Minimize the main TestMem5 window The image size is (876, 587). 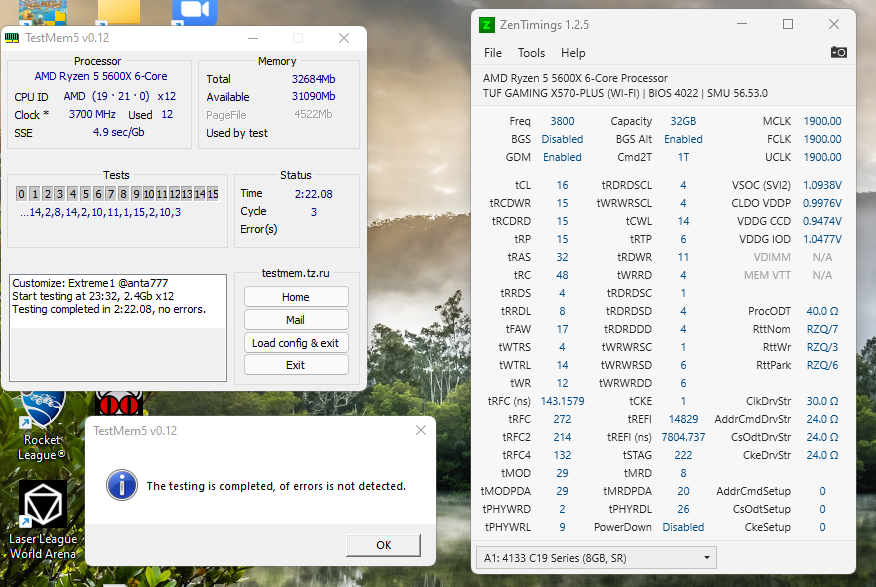(253, 38)
